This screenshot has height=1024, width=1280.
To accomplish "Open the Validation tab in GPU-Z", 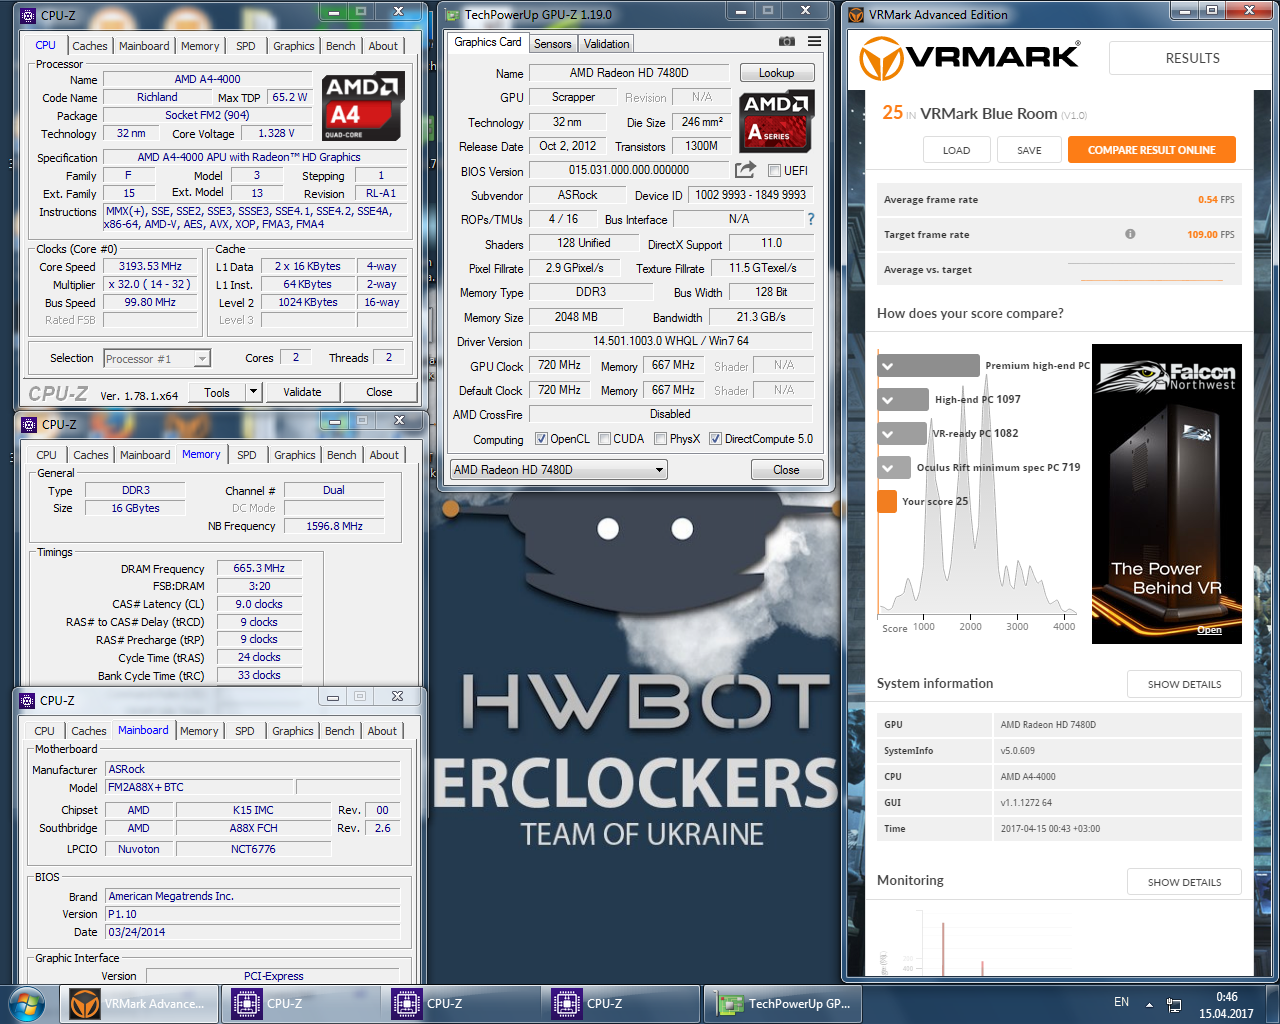I will (x=606, y=43).
